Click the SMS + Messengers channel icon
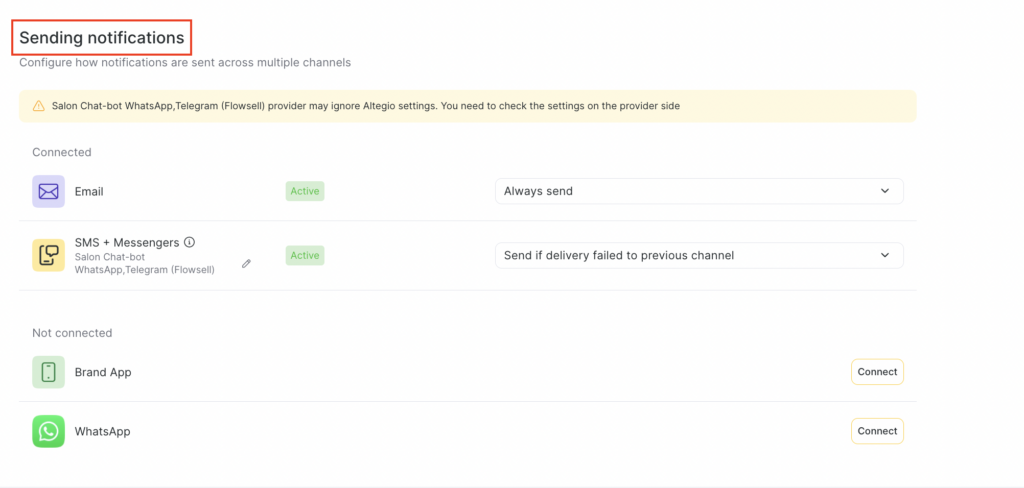 pyautogui.click(x=48, y=256)
